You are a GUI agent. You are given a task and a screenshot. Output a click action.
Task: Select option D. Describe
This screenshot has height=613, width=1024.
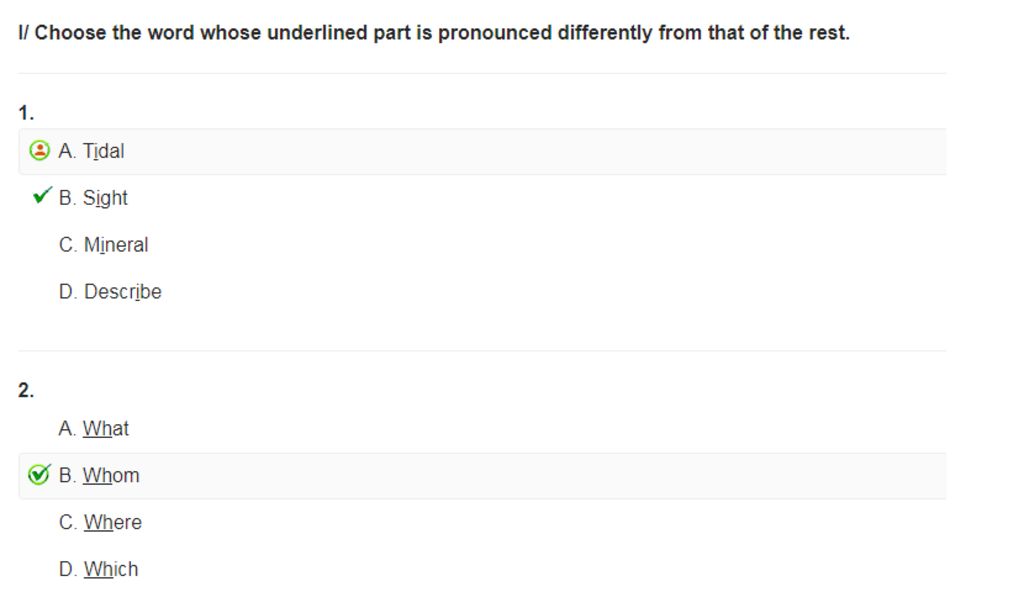pos(110,292)
